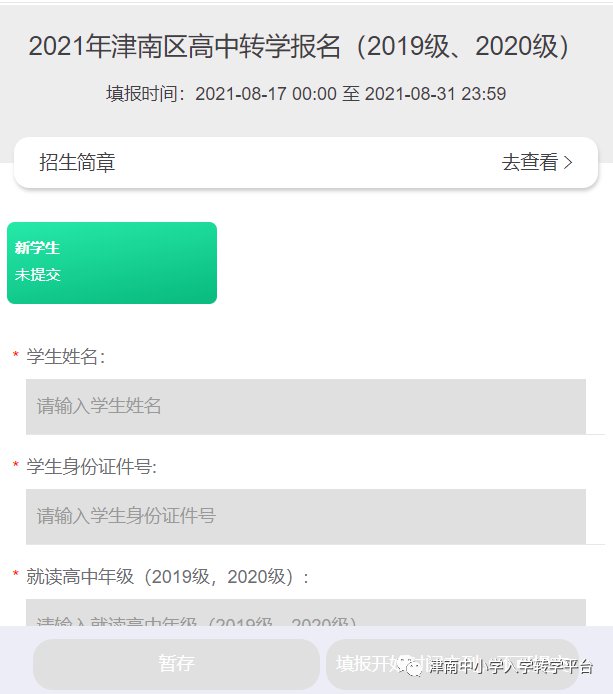Focus the 请输入学生身份证件号 input field
This screenshot has height=694, width=613.
(305, 516)
